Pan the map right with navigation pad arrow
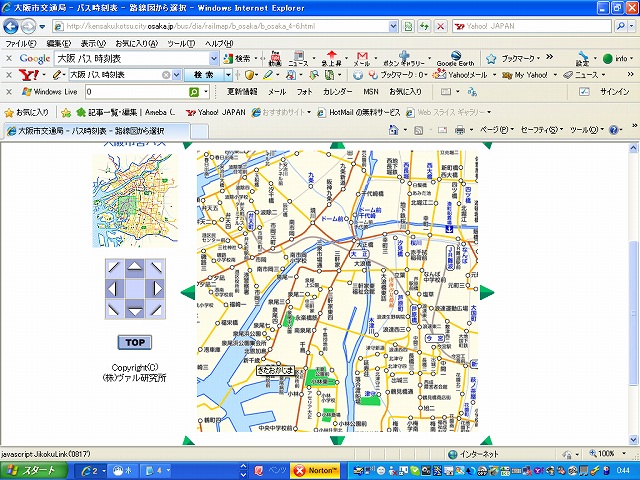This screenshot has height=480, width=640. tap(157, 288)
